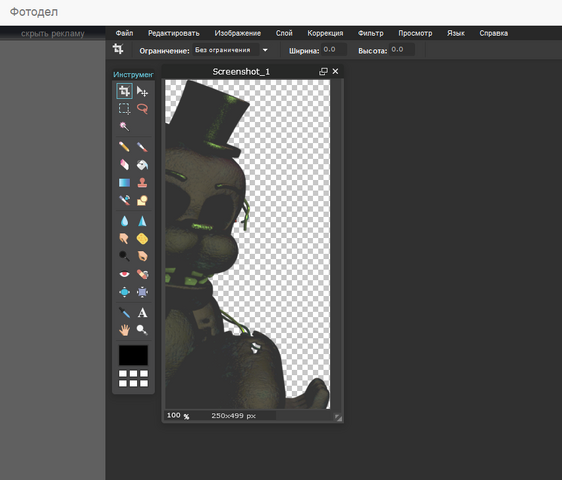Select the Brush tool
The height and width of the screenshot is (480, 562).
coord(142,147)
